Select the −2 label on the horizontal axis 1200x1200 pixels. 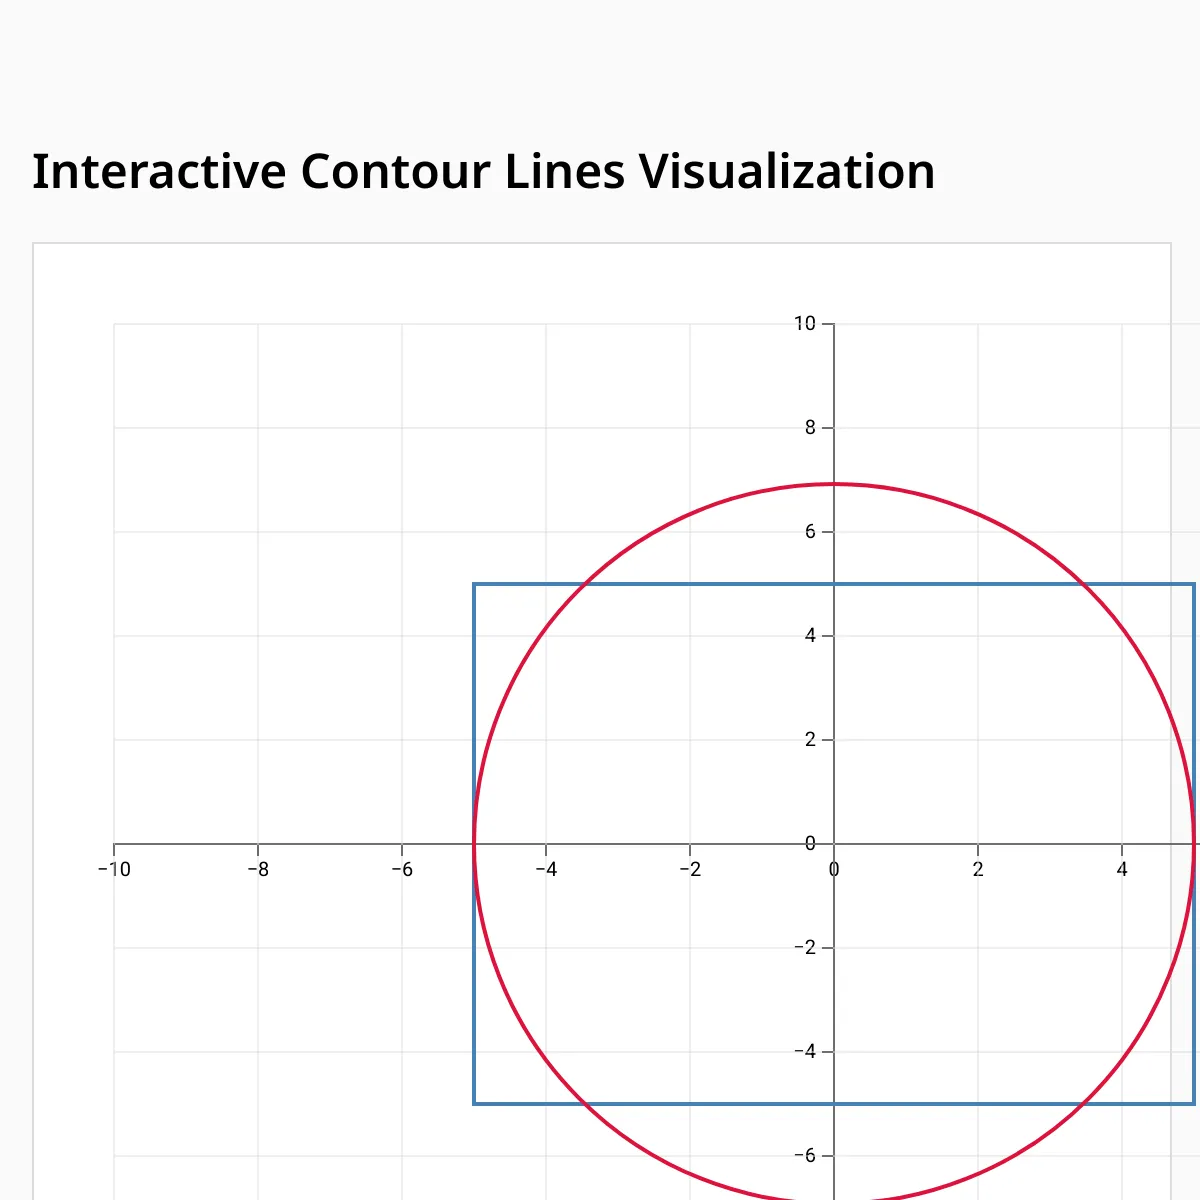coord(690,870)
